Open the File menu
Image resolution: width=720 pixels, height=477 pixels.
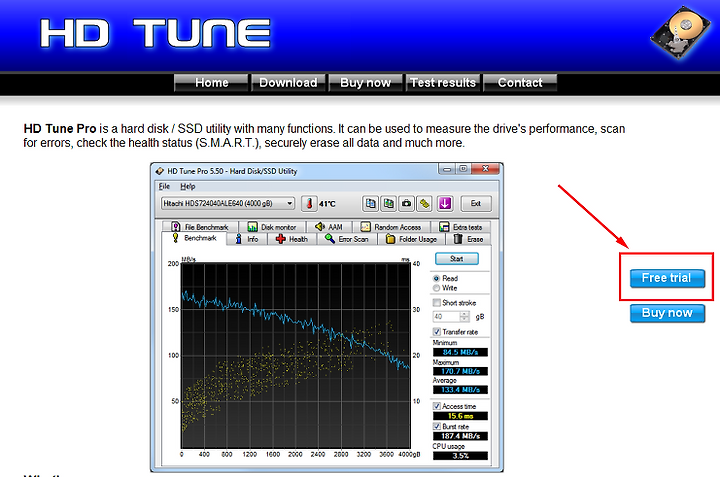[x=164, y=186]
